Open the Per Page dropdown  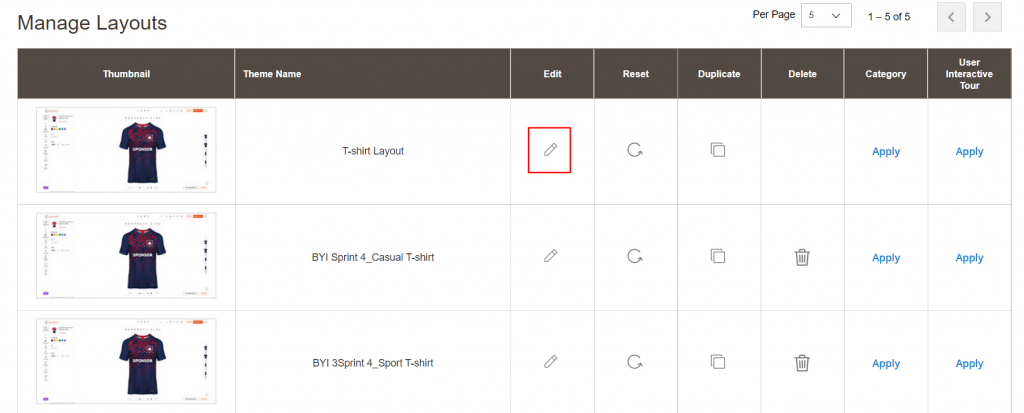[x=826, y=16]
